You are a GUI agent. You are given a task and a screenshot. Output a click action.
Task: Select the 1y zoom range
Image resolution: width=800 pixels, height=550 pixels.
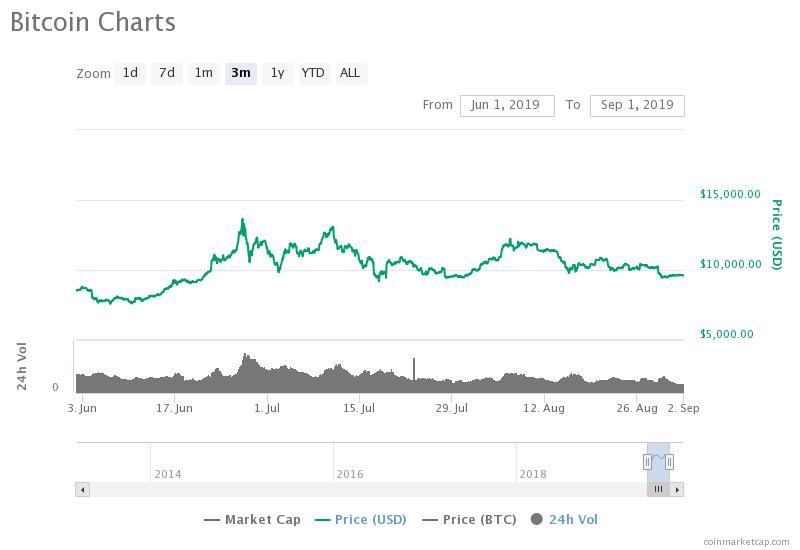tap(277, 73)
